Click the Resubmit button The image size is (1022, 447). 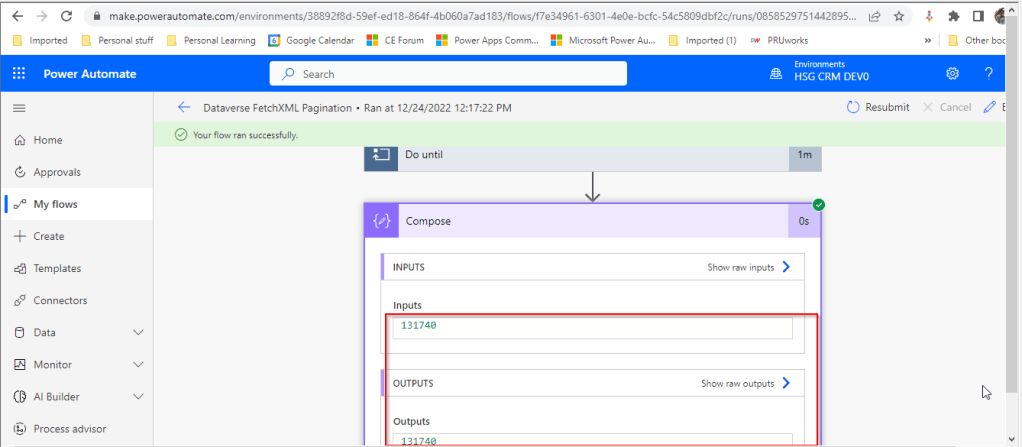[x=878, y=107]
